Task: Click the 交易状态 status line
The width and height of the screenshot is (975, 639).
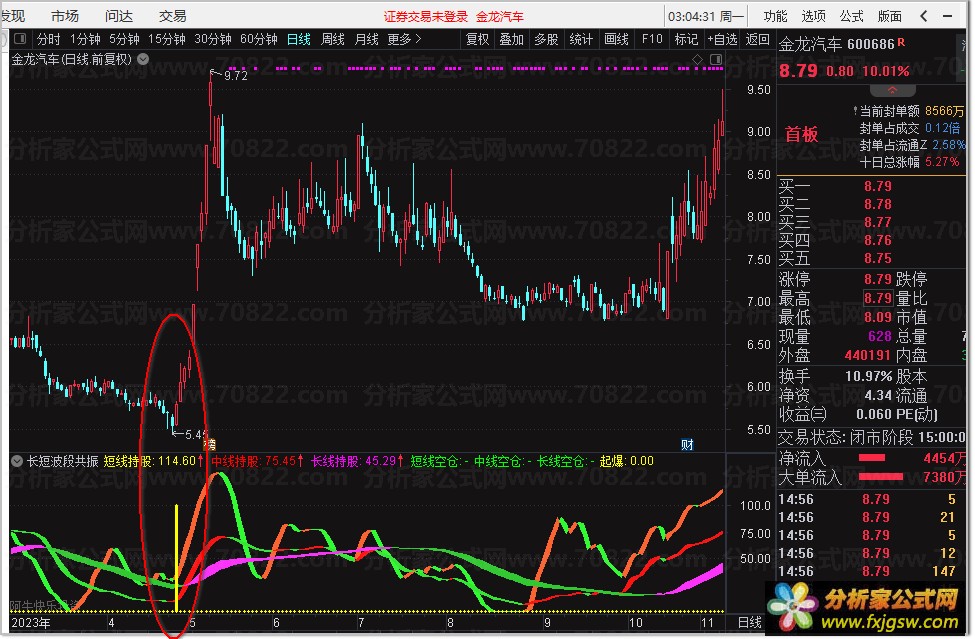Action: coord(871,437)
